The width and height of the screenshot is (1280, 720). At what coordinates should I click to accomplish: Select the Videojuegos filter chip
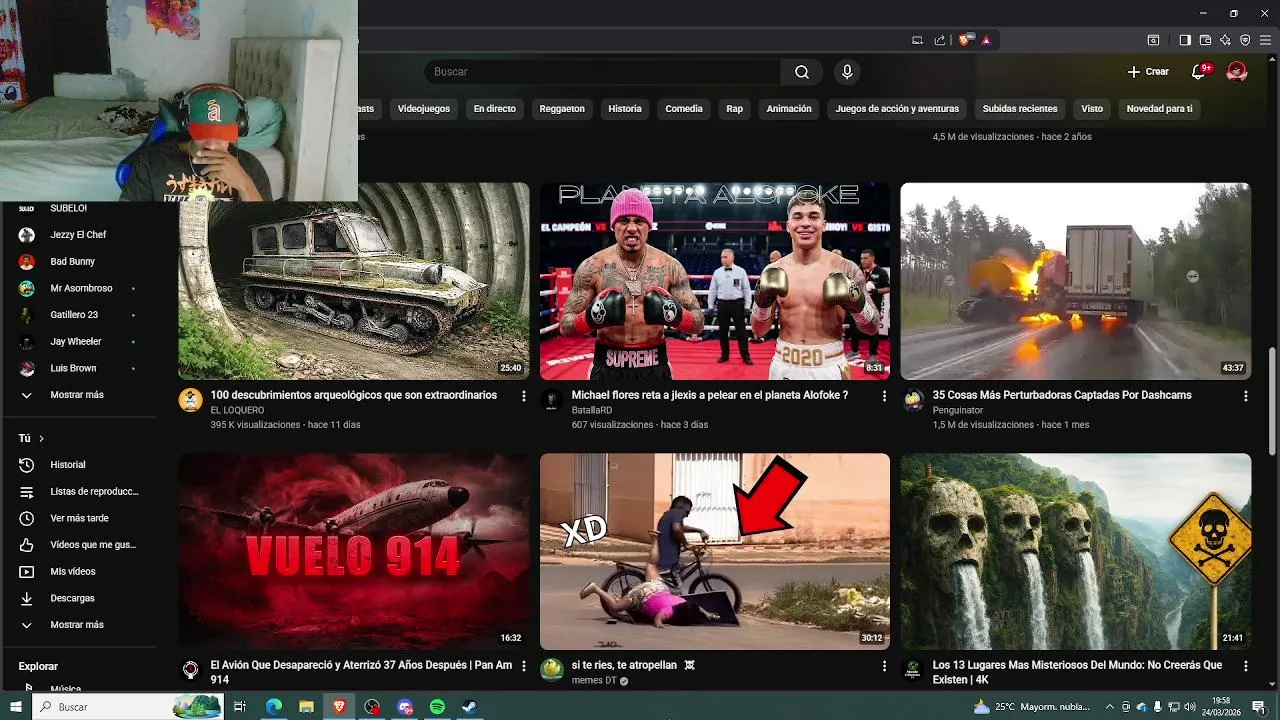424,108
